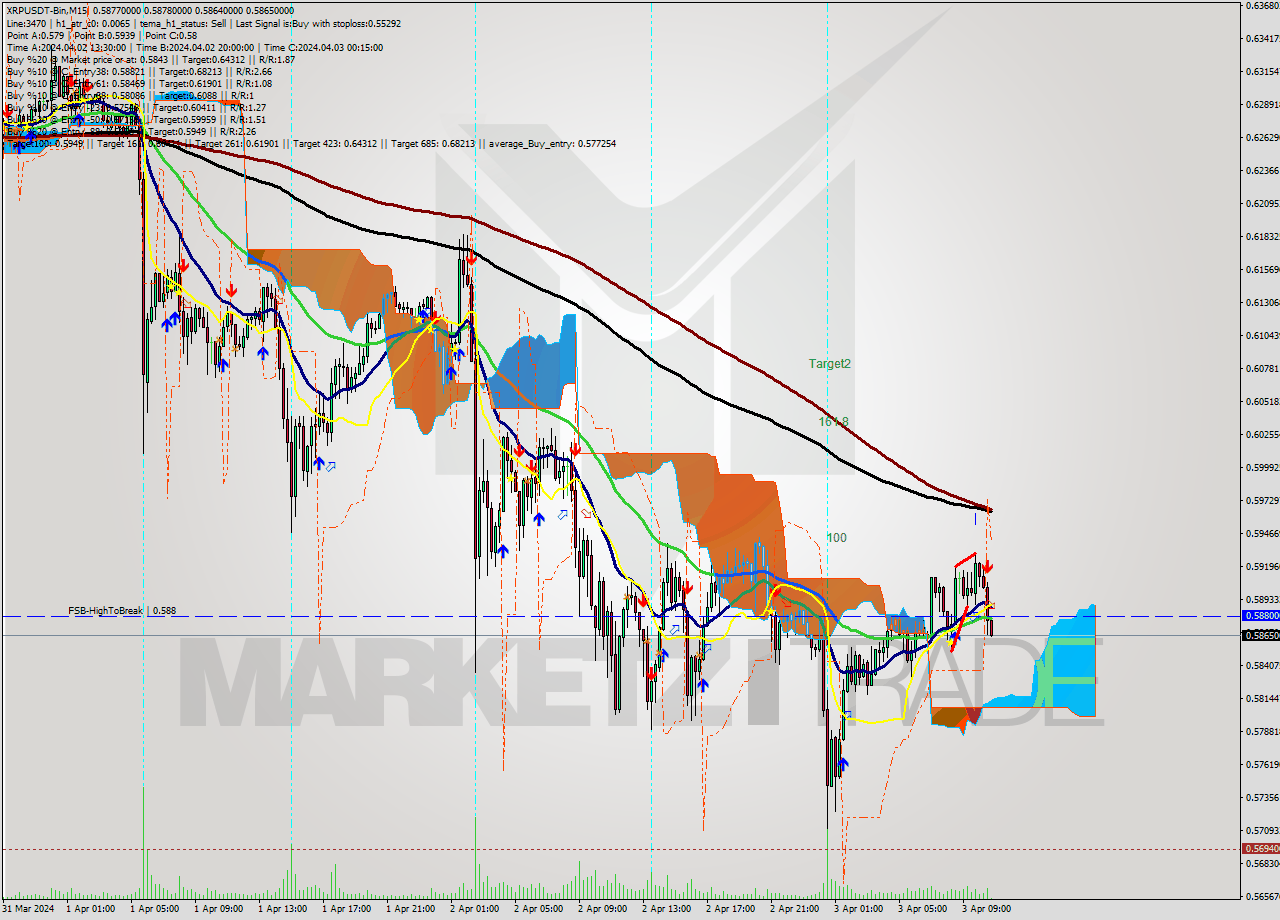Viewport: 1280px width, 920px height.
Task: Click the blue buy arrow beside the 3 Apr low
Action: [x=845, y=765]
